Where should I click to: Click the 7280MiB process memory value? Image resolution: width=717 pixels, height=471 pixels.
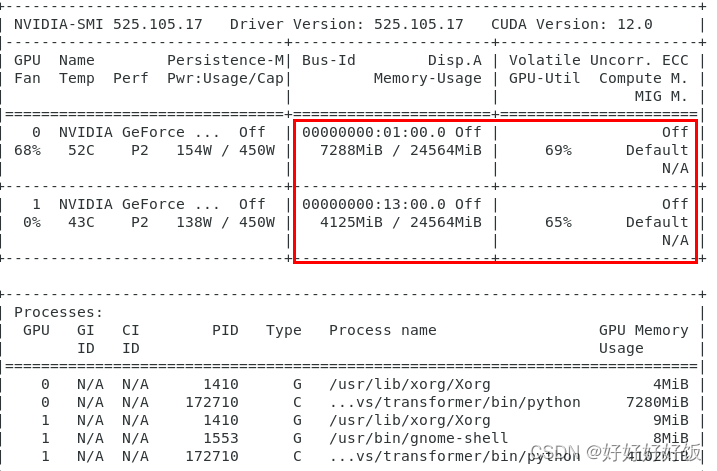coord(657,402)
